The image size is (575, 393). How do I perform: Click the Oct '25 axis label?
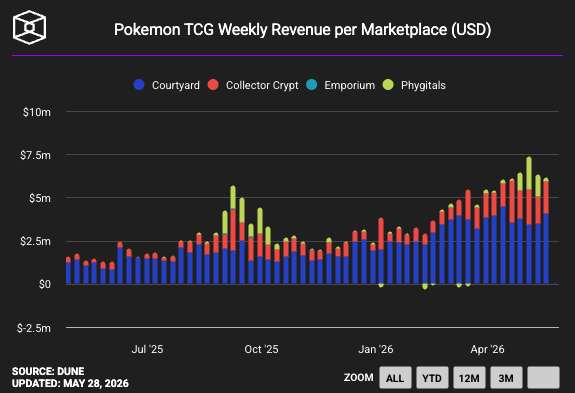pos(261,349)
